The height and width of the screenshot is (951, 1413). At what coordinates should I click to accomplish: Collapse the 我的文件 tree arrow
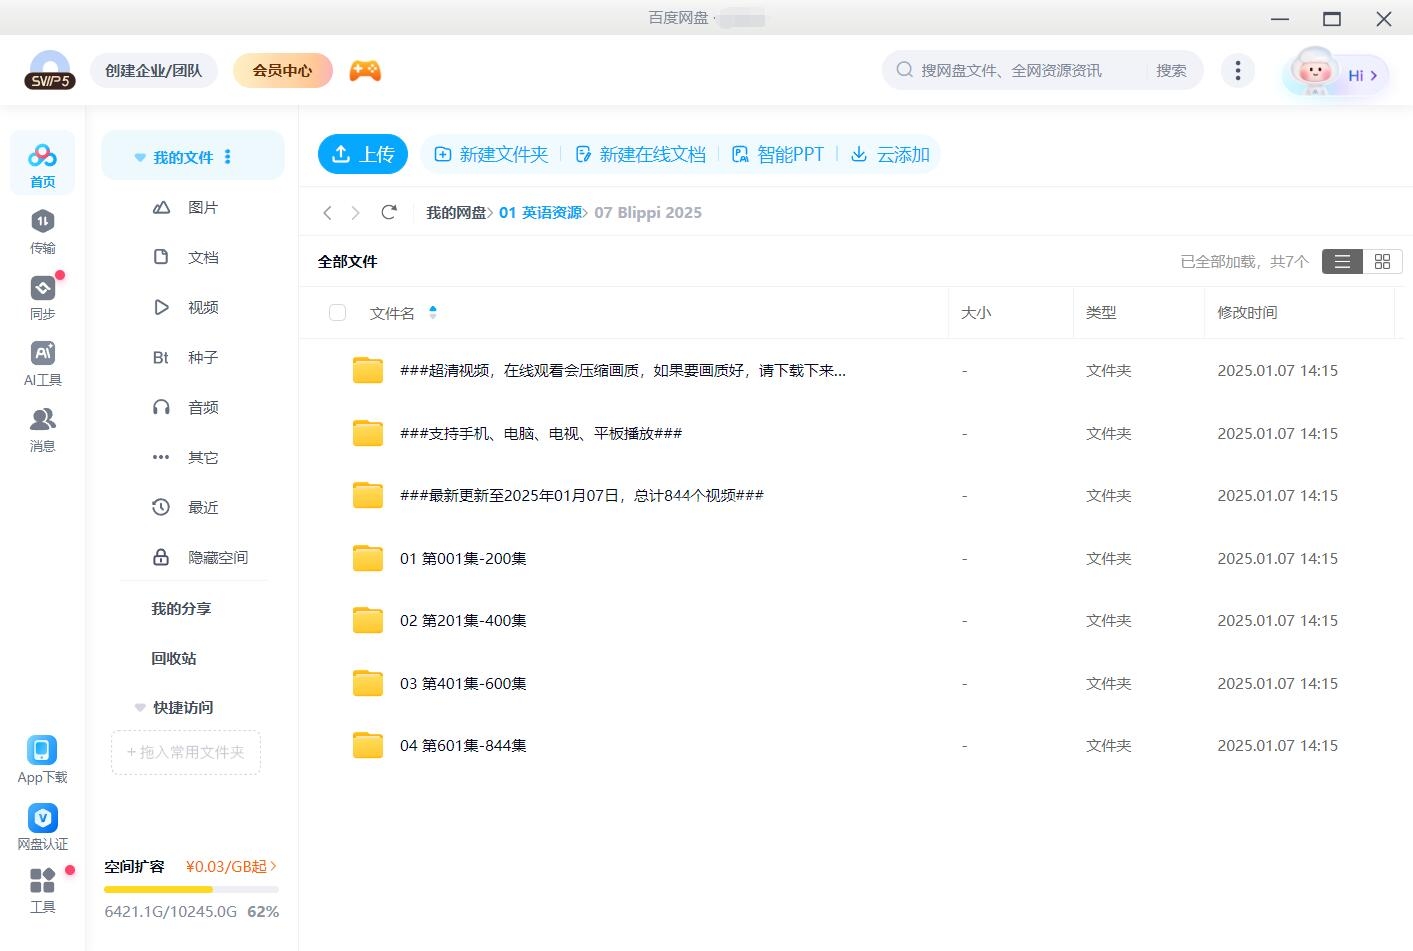coord(140,157)
